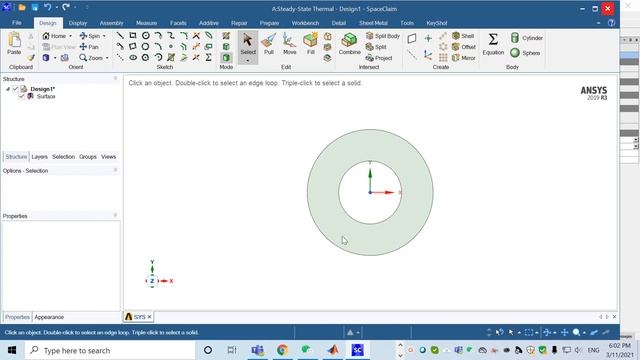The image size is (640, 360).
Task: Open the Home view dropdown arrow
Action: pos(70,36)
